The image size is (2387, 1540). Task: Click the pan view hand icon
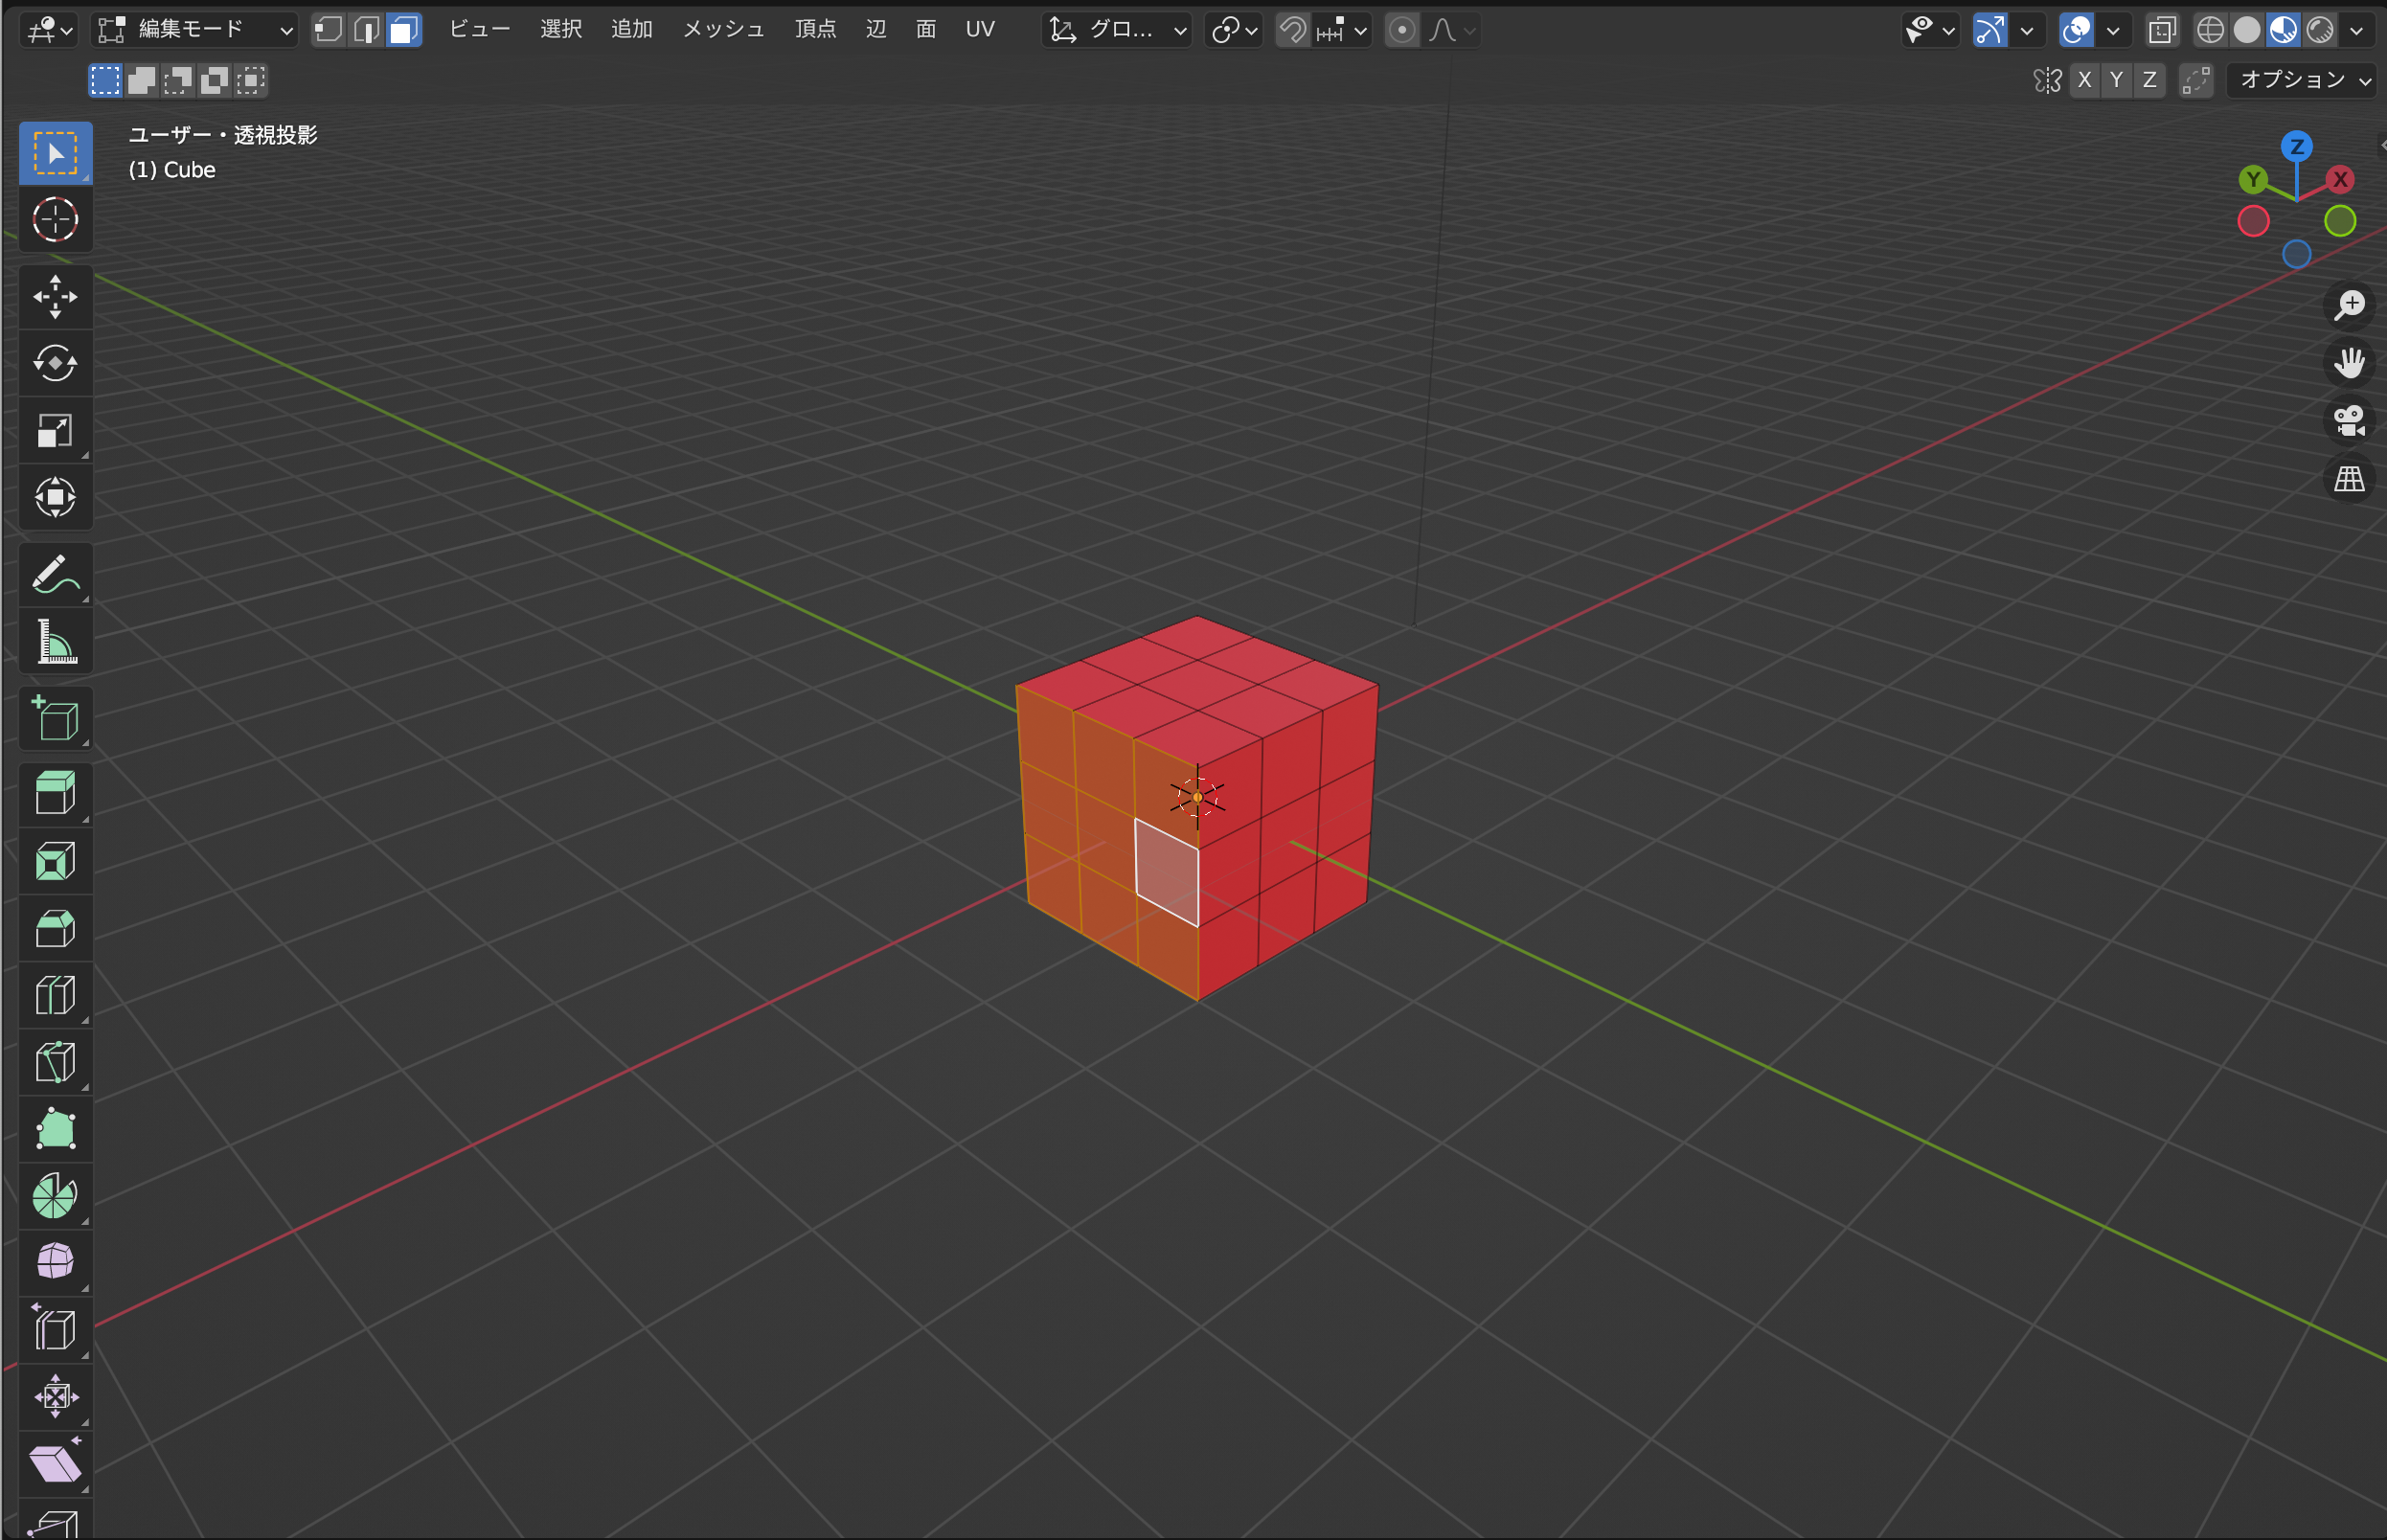(2349, 363)
